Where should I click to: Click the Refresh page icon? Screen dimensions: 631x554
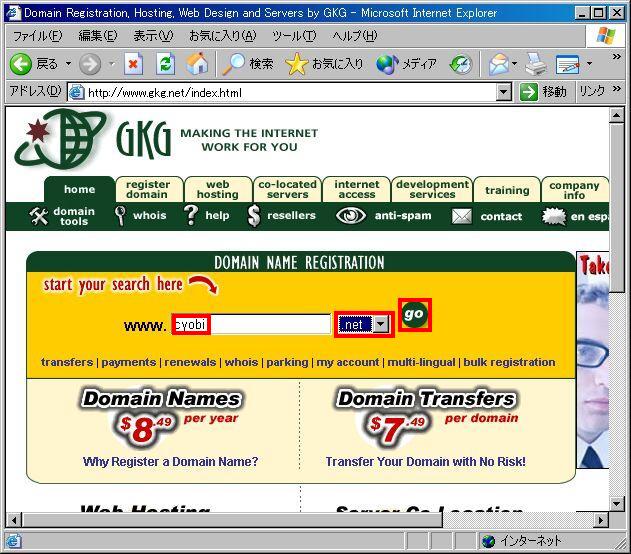[166, 64]
